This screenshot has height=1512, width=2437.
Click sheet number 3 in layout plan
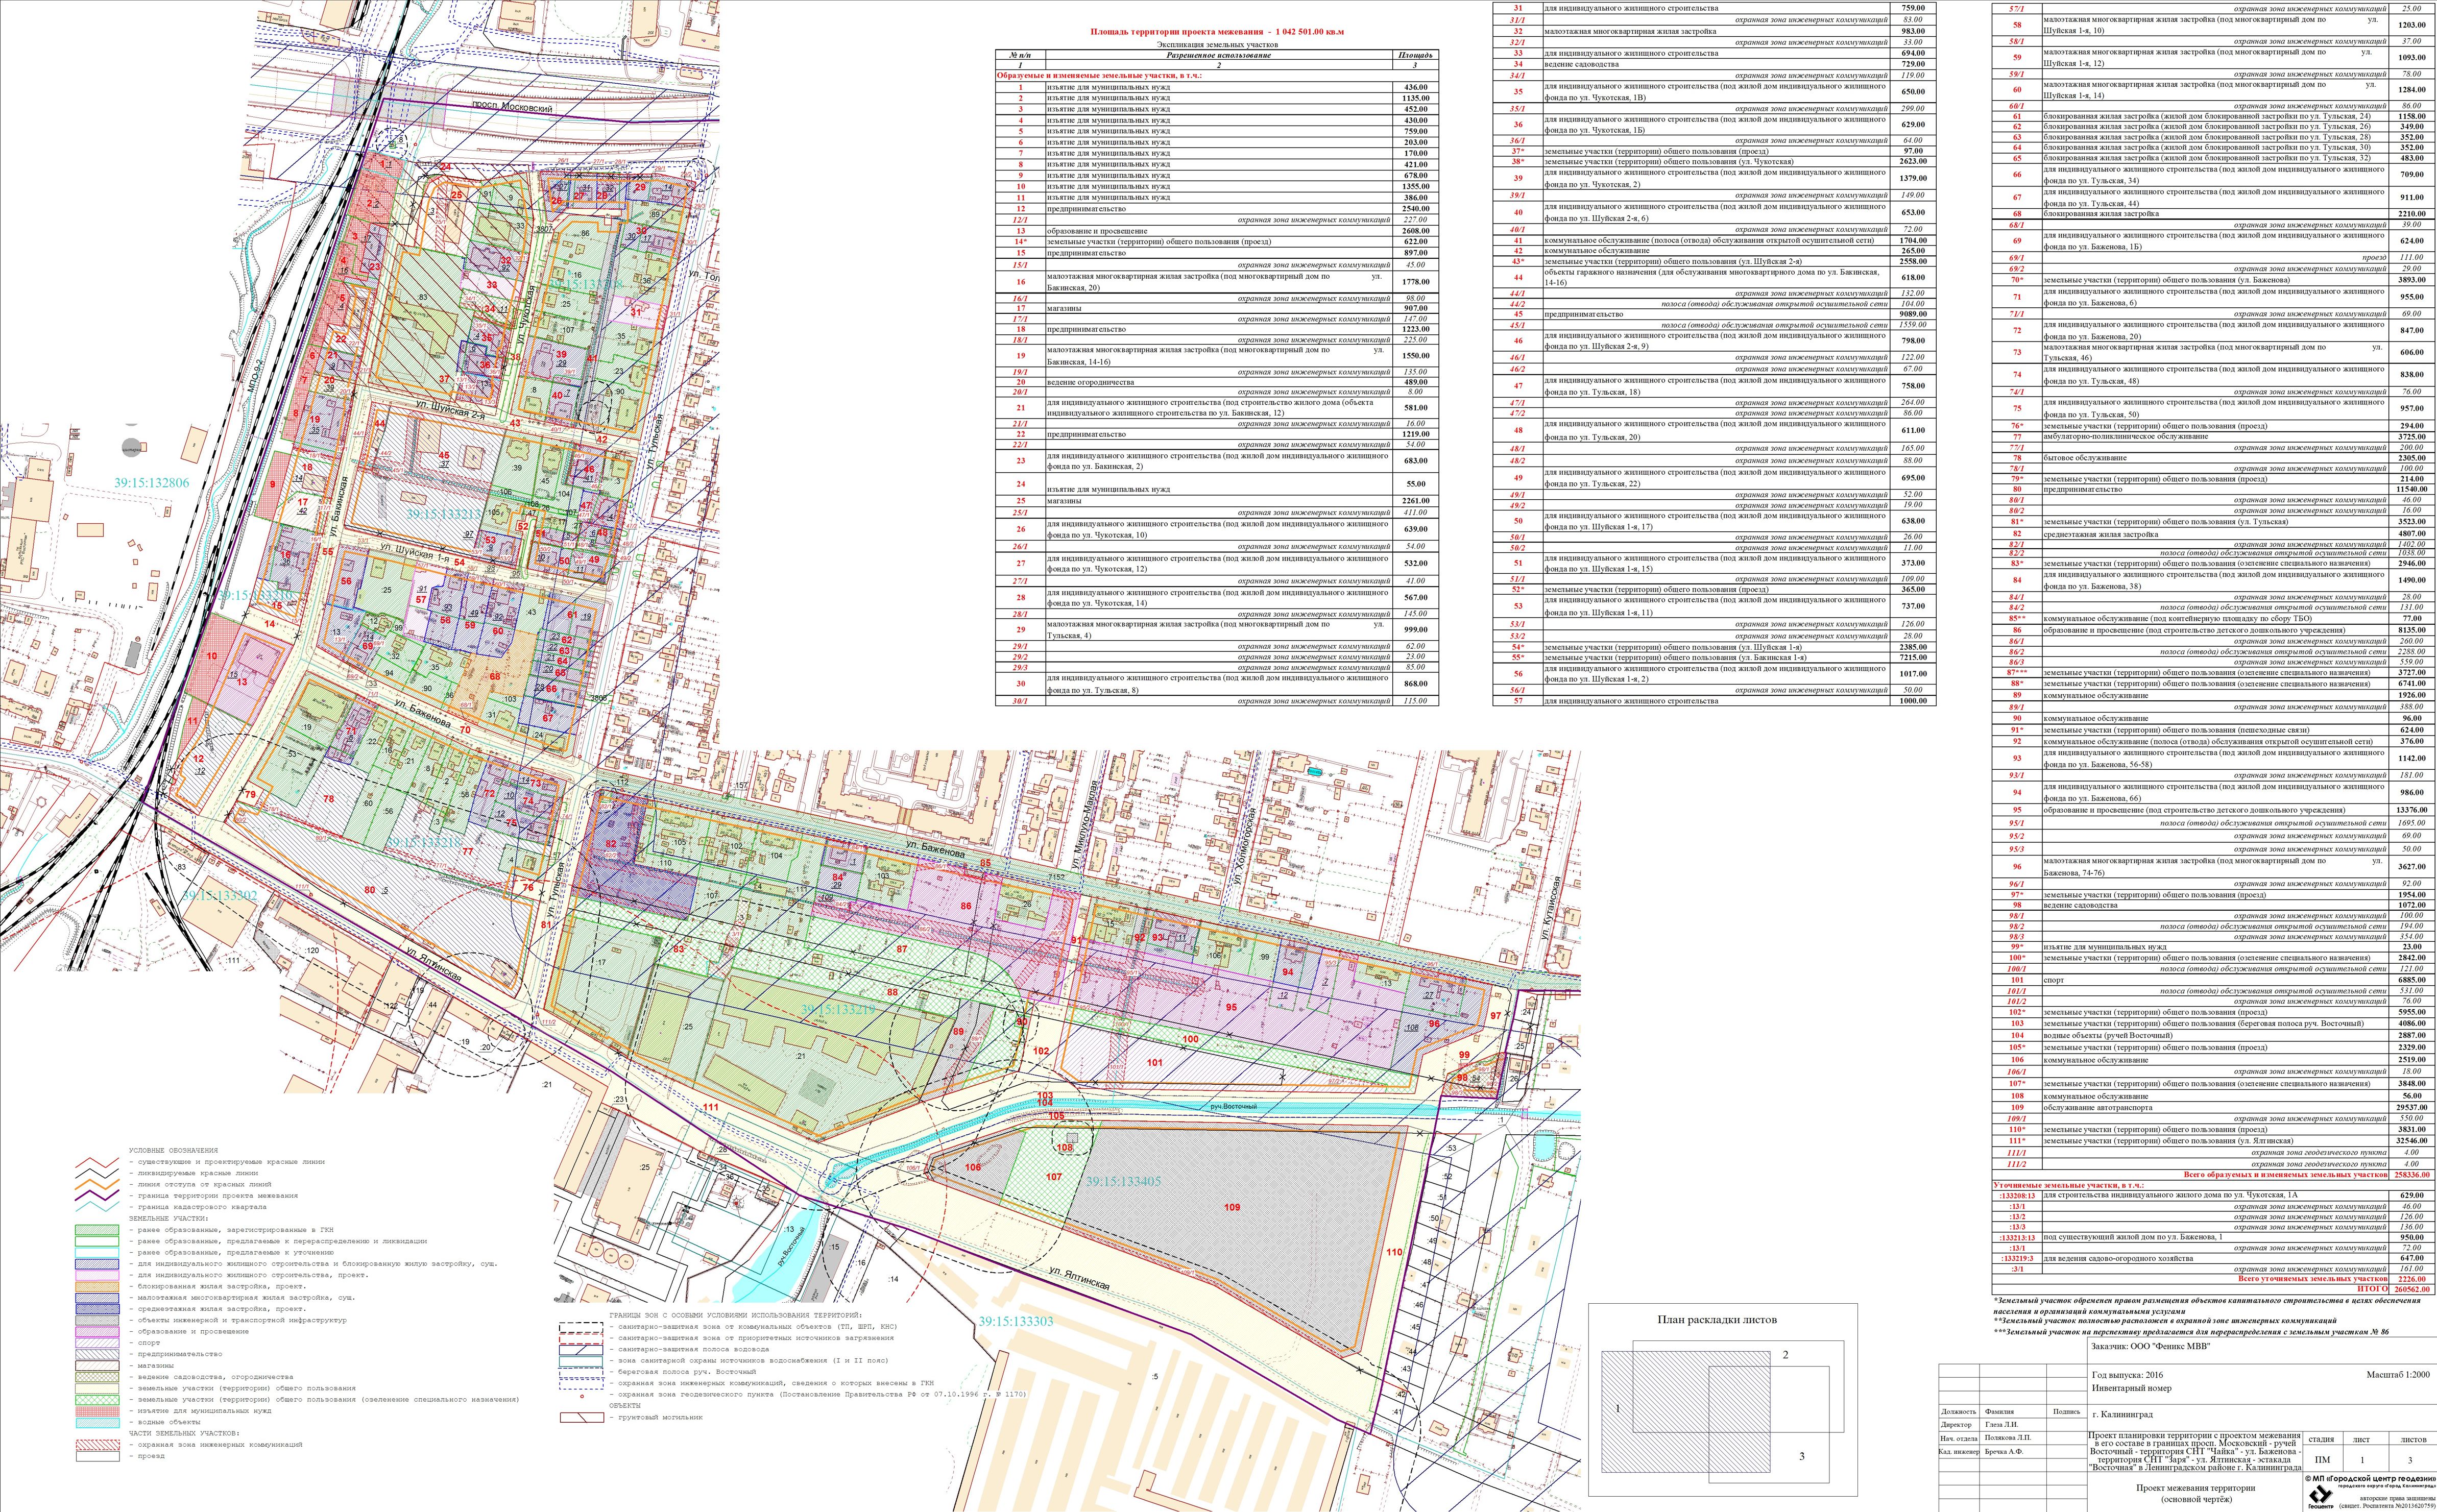(x=1802, y=1456)
